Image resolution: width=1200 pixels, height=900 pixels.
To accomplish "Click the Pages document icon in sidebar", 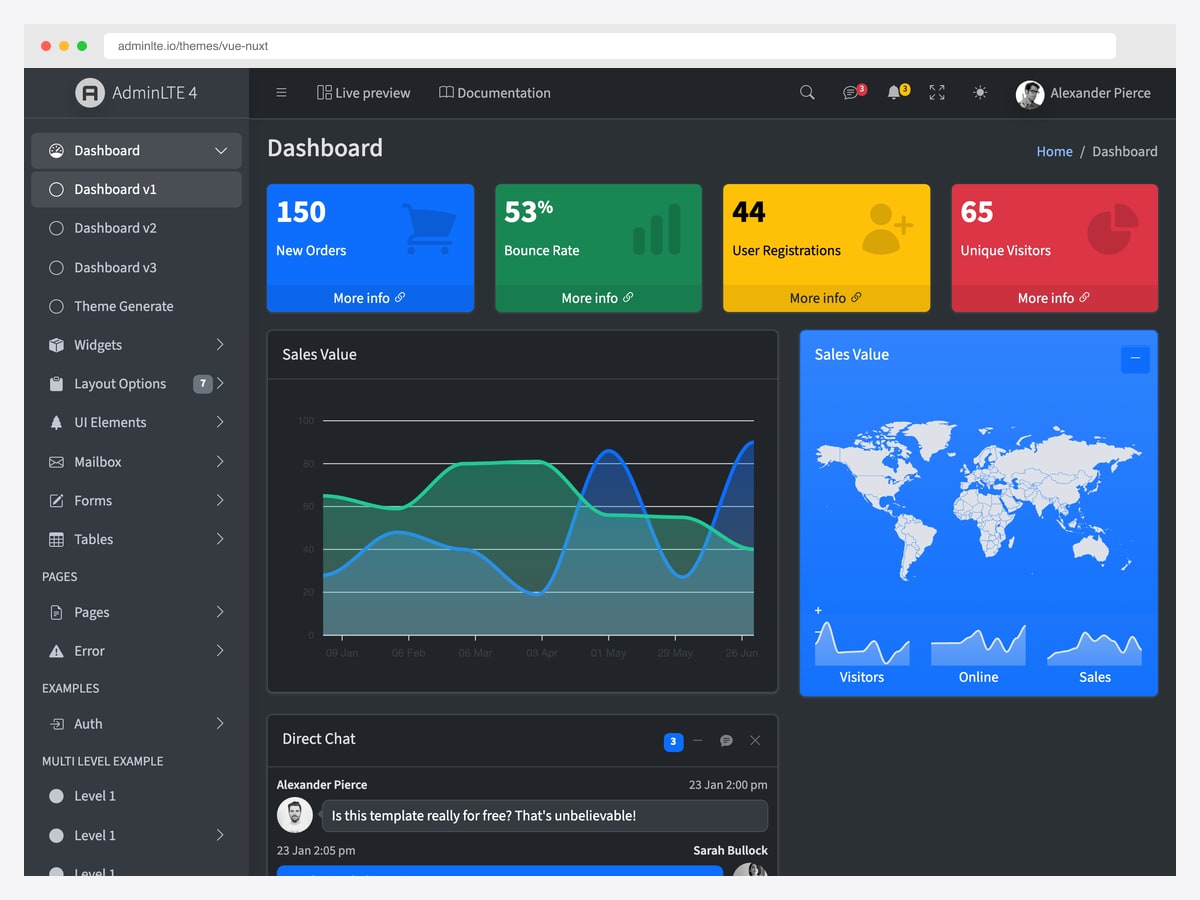I will 56,612.
